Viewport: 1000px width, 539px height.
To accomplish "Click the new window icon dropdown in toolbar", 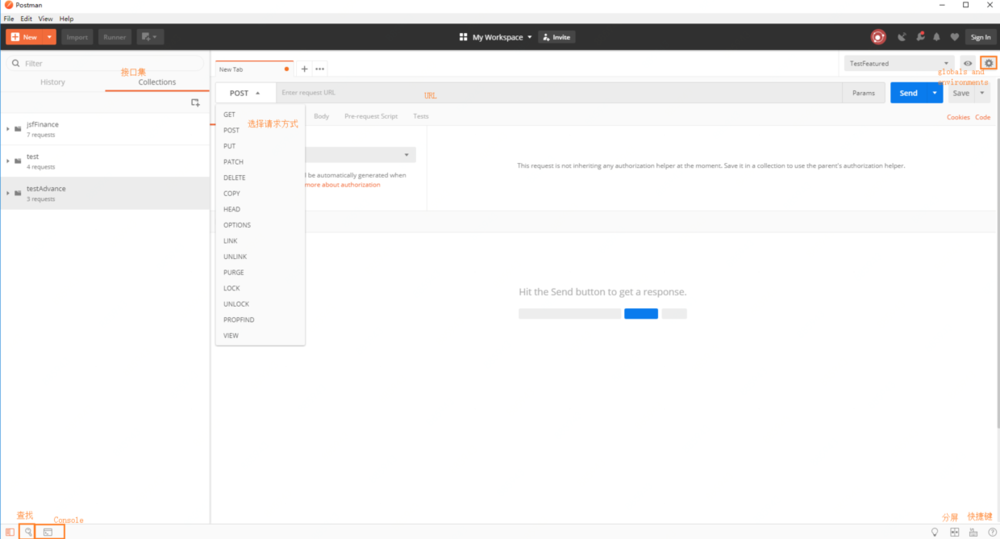I will (149, 37).
